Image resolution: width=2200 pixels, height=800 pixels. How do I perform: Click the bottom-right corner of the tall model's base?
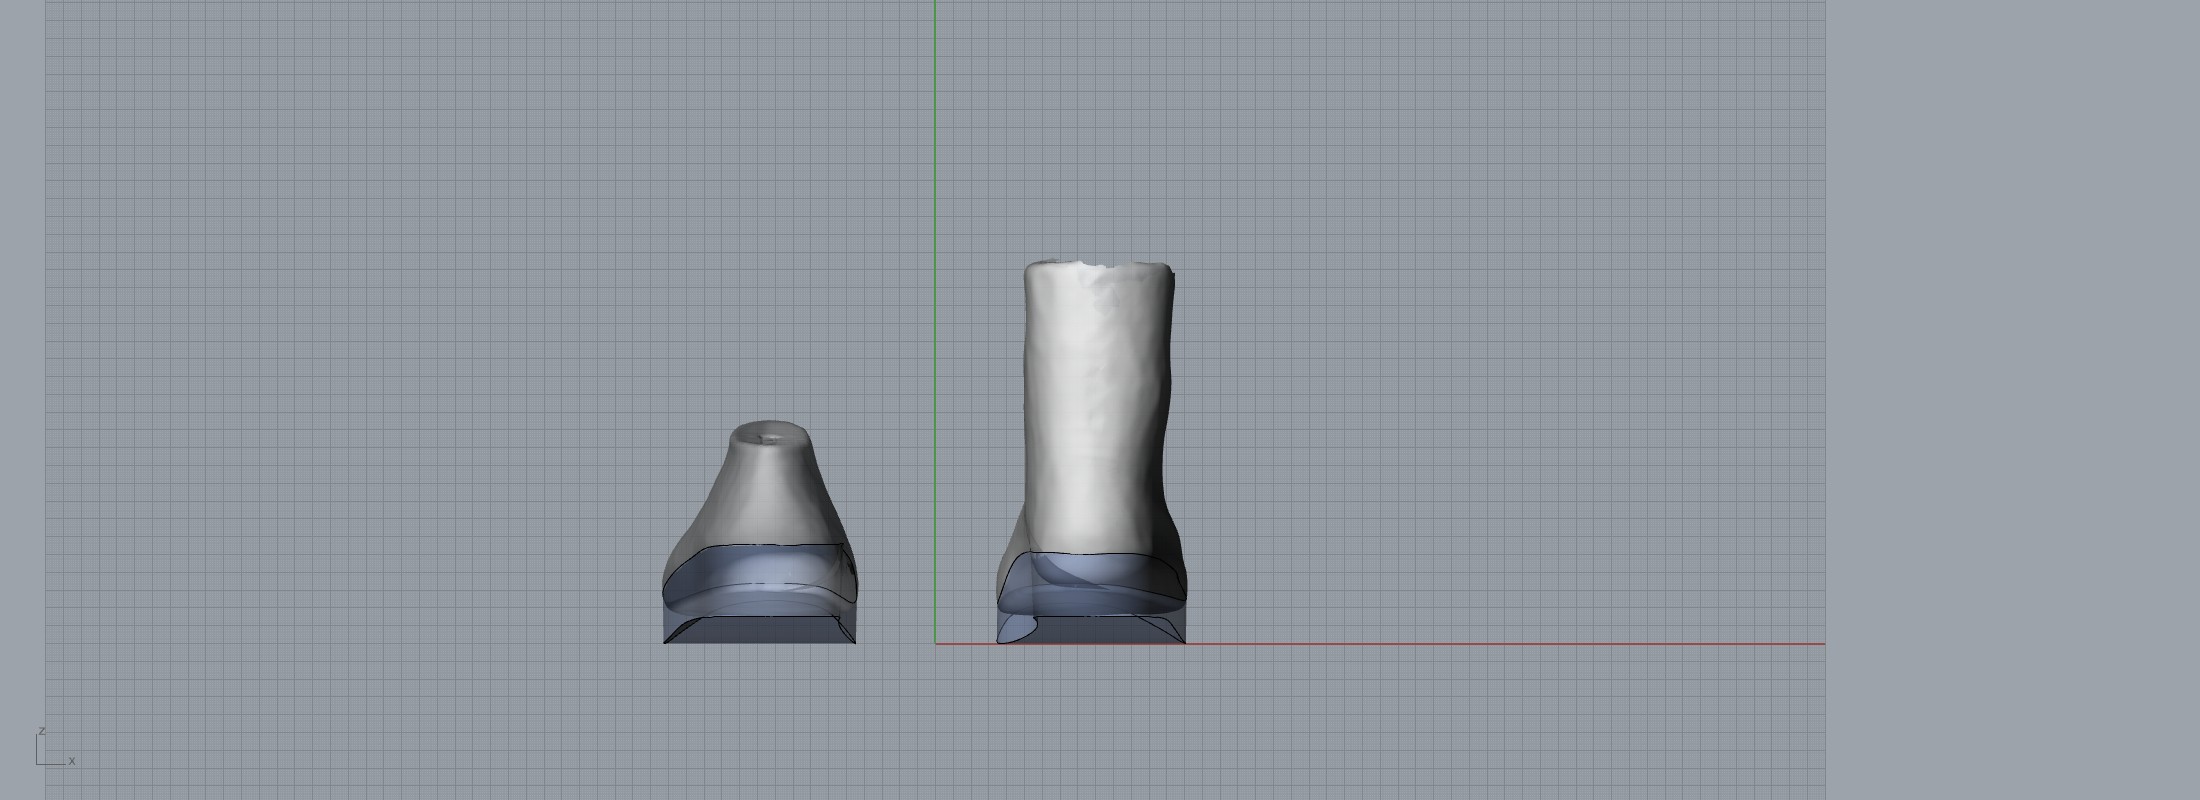pyautogui.click(x=1184, y=641)
